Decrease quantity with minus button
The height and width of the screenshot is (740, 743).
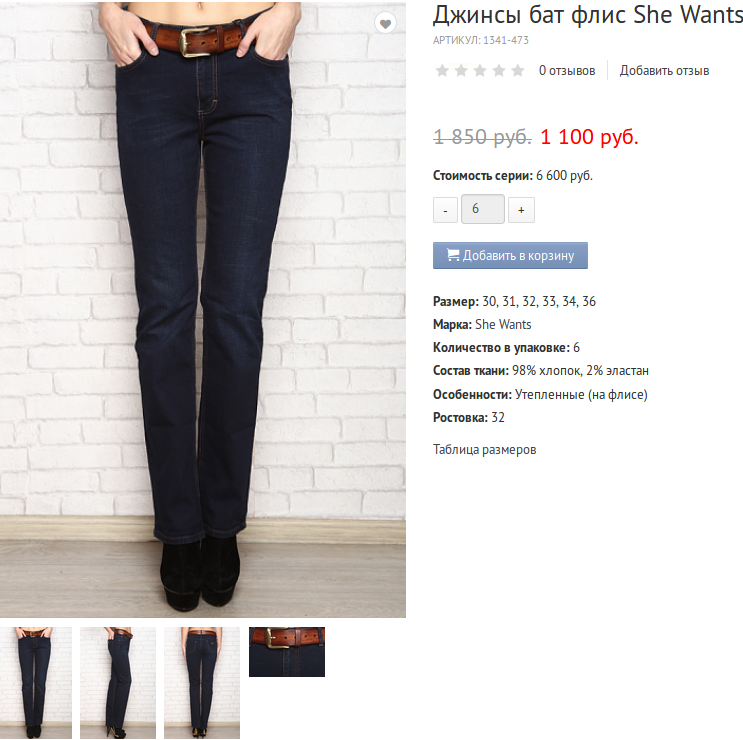[445, 210]
